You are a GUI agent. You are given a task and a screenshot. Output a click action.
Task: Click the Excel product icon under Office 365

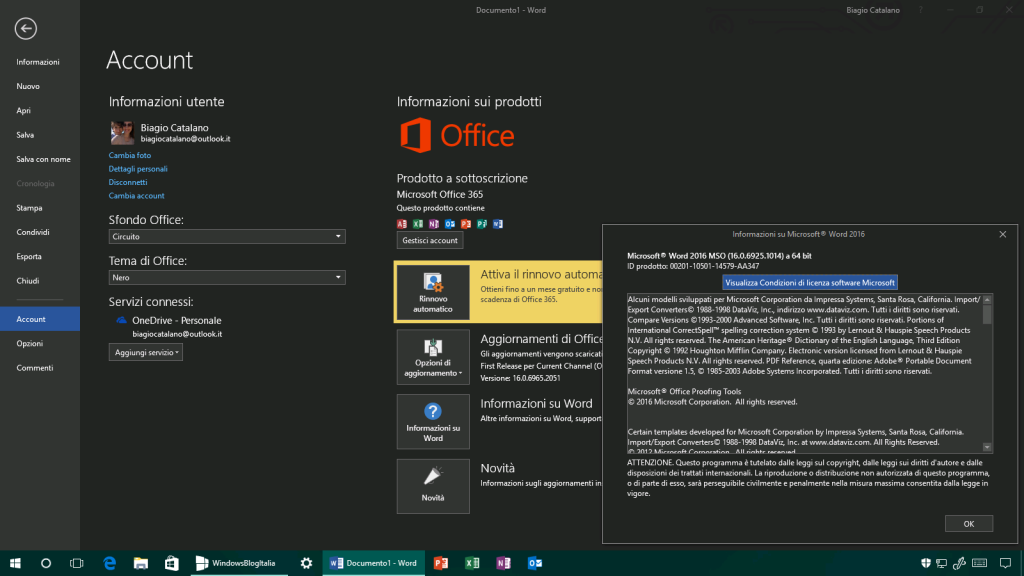tap(418, 224)
